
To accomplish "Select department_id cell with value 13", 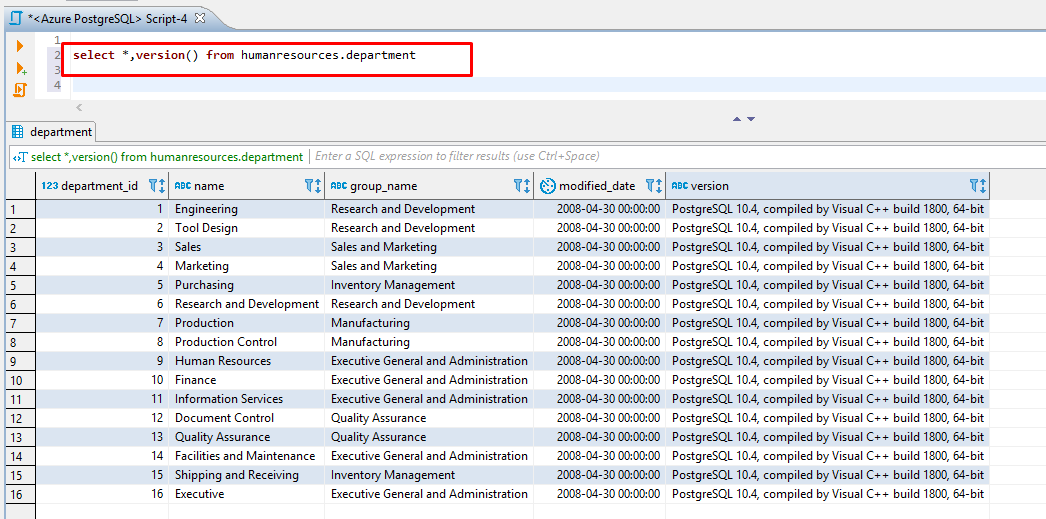I will (x=101, y=437).
